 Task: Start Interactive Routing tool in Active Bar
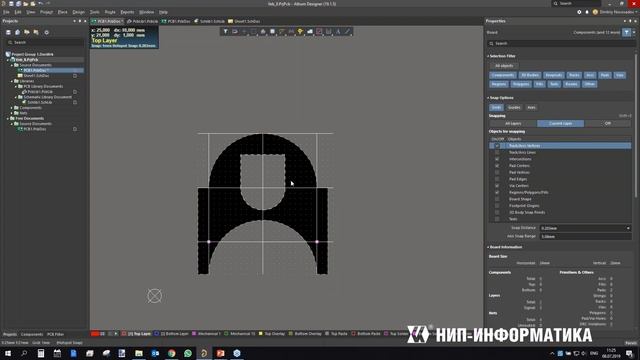click(282, 31)
